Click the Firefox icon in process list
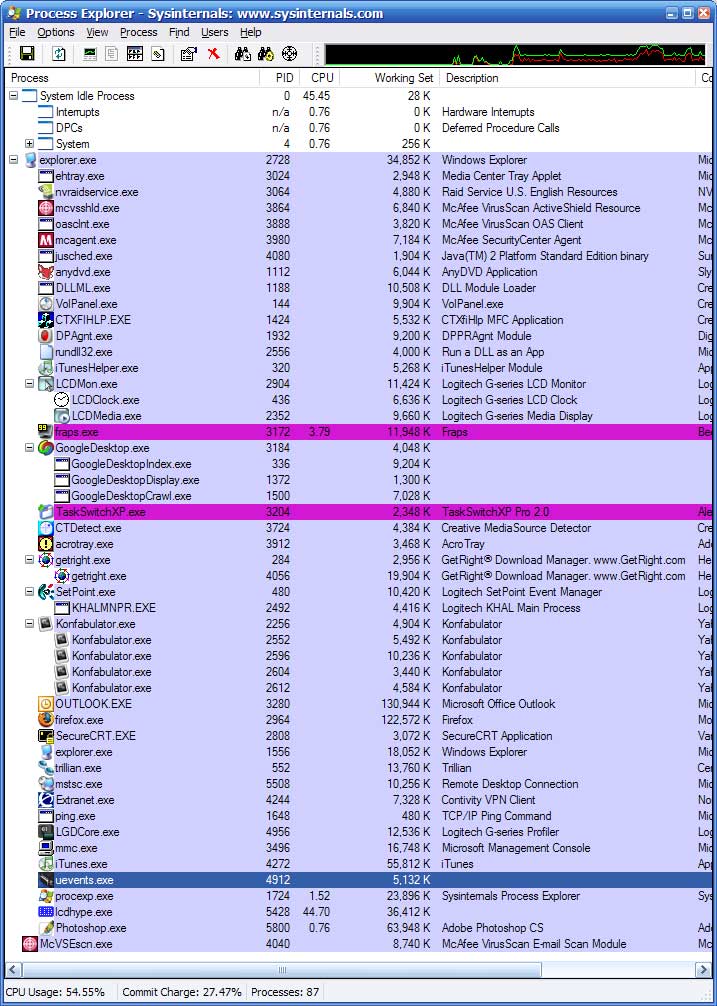 click(x=46, y=720)
